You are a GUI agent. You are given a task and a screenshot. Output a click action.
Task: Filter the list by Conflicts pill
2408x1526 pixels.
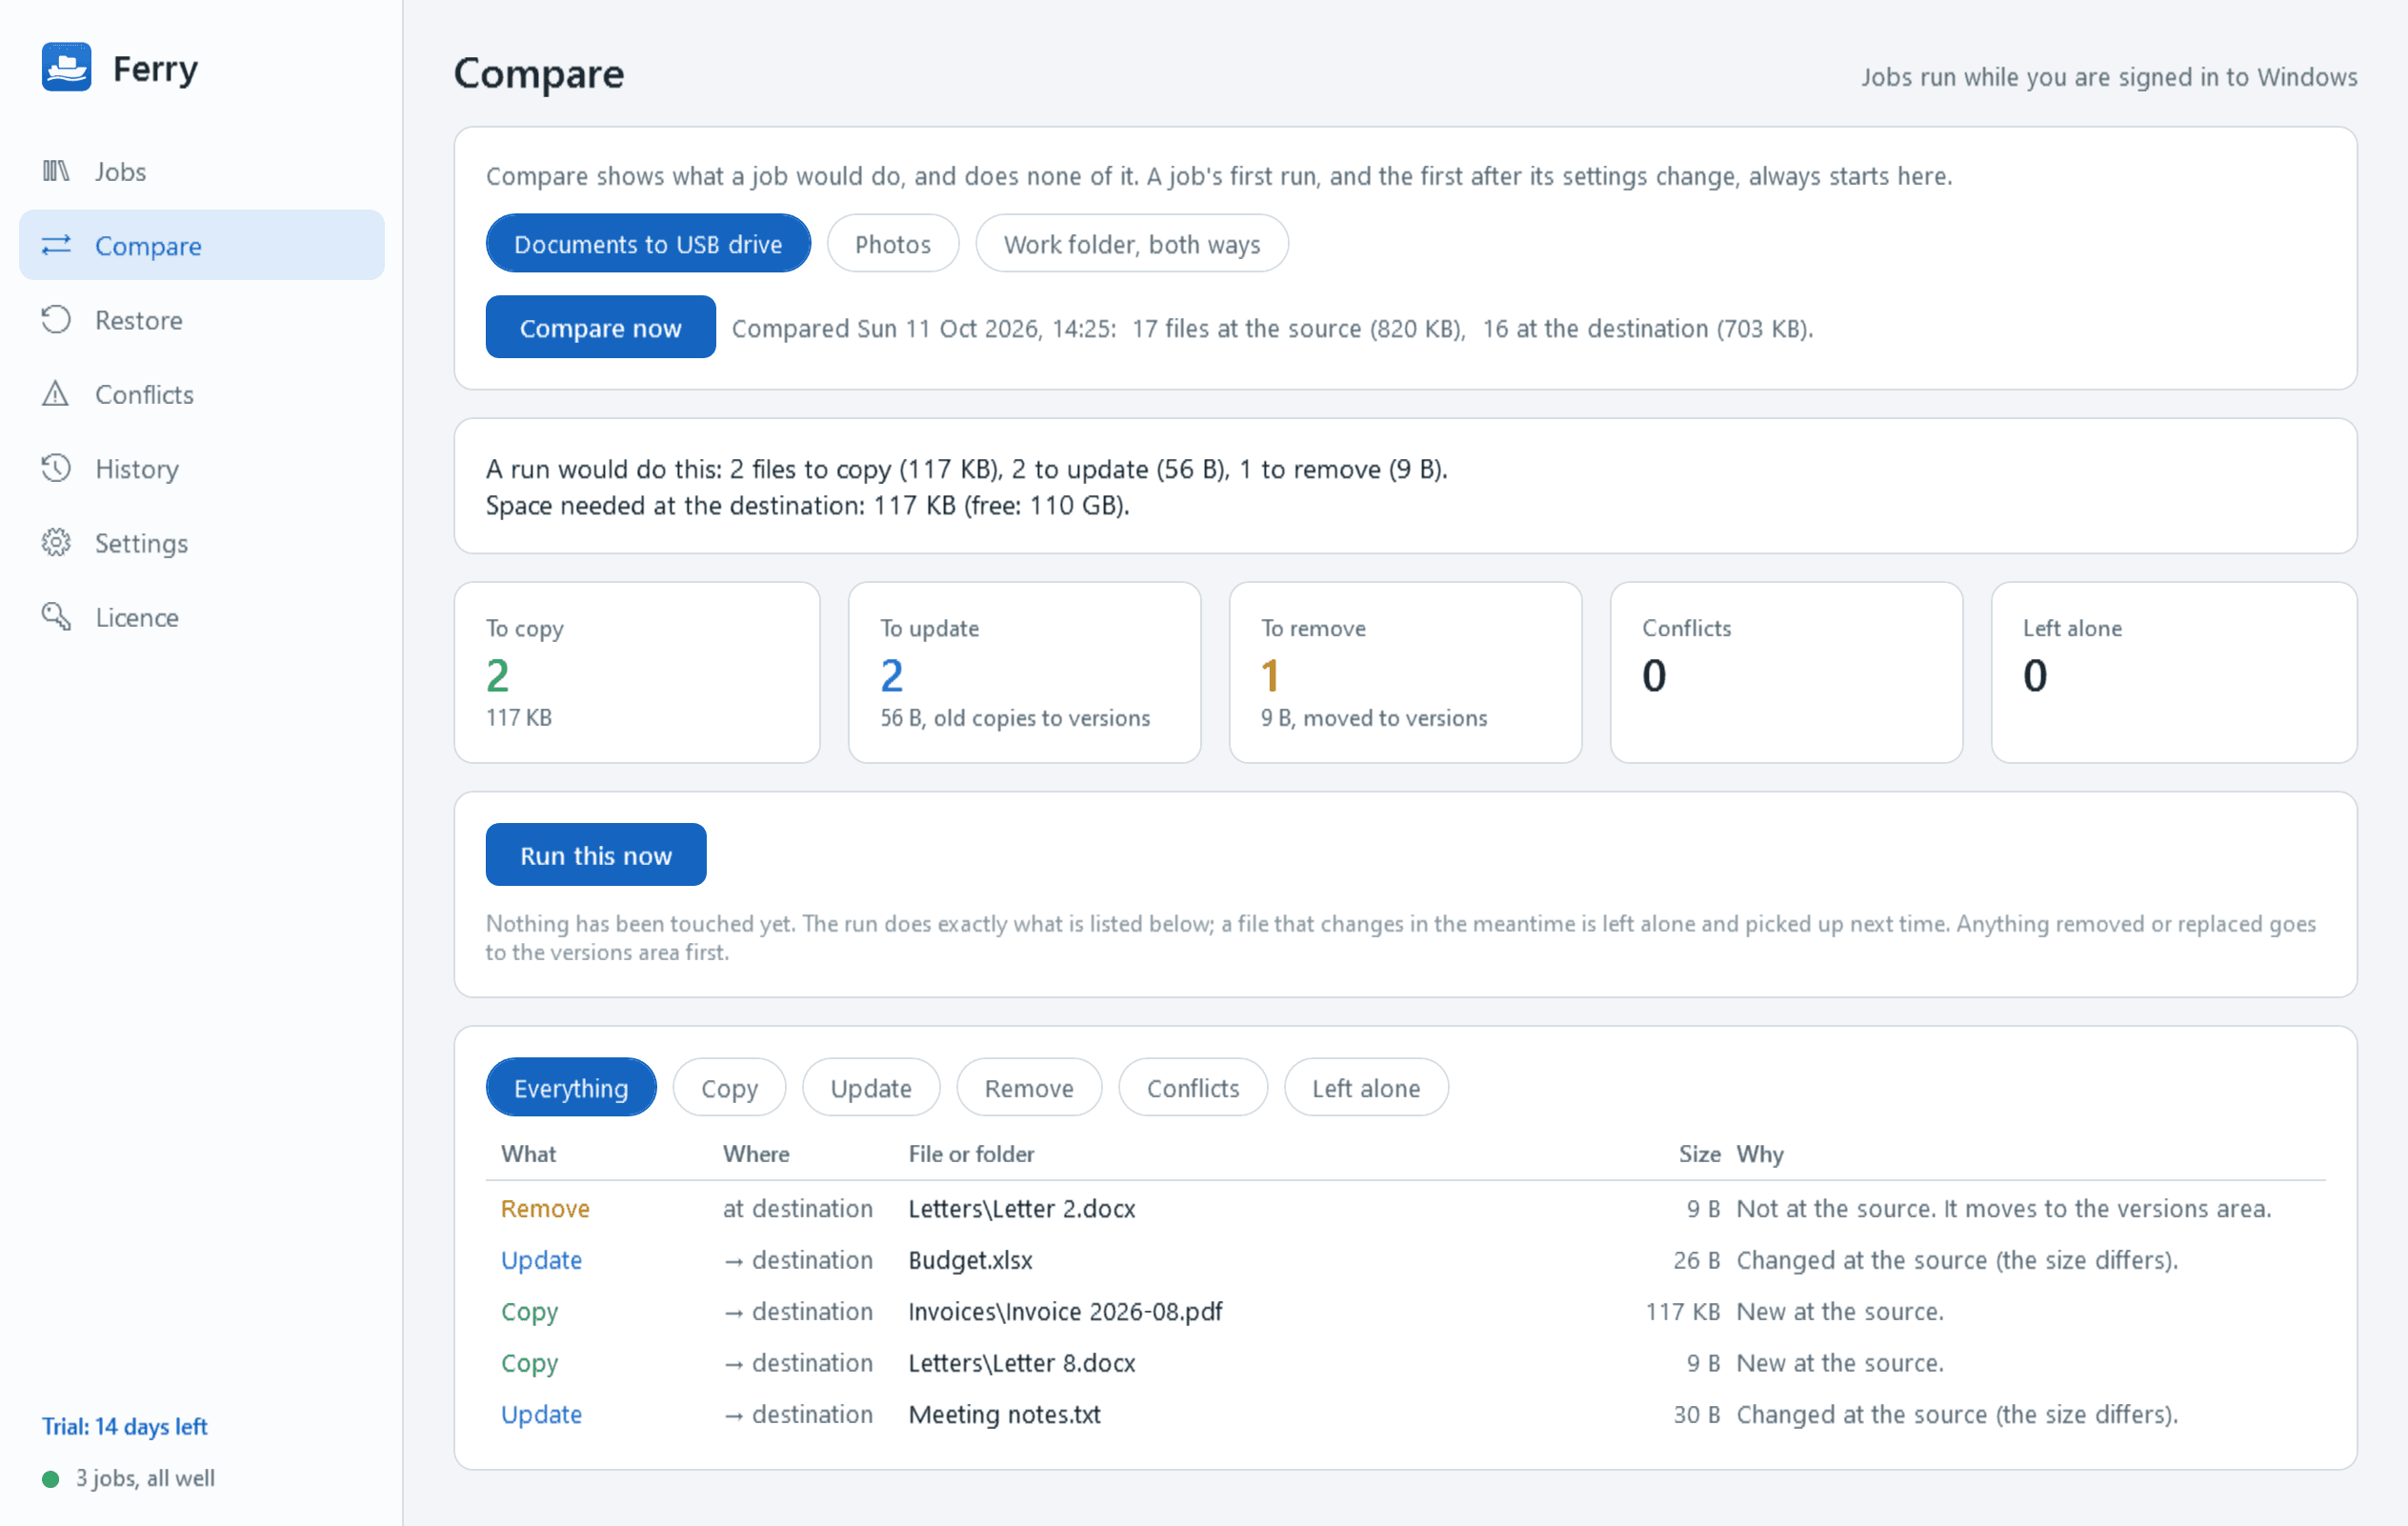point(1192,1087)
